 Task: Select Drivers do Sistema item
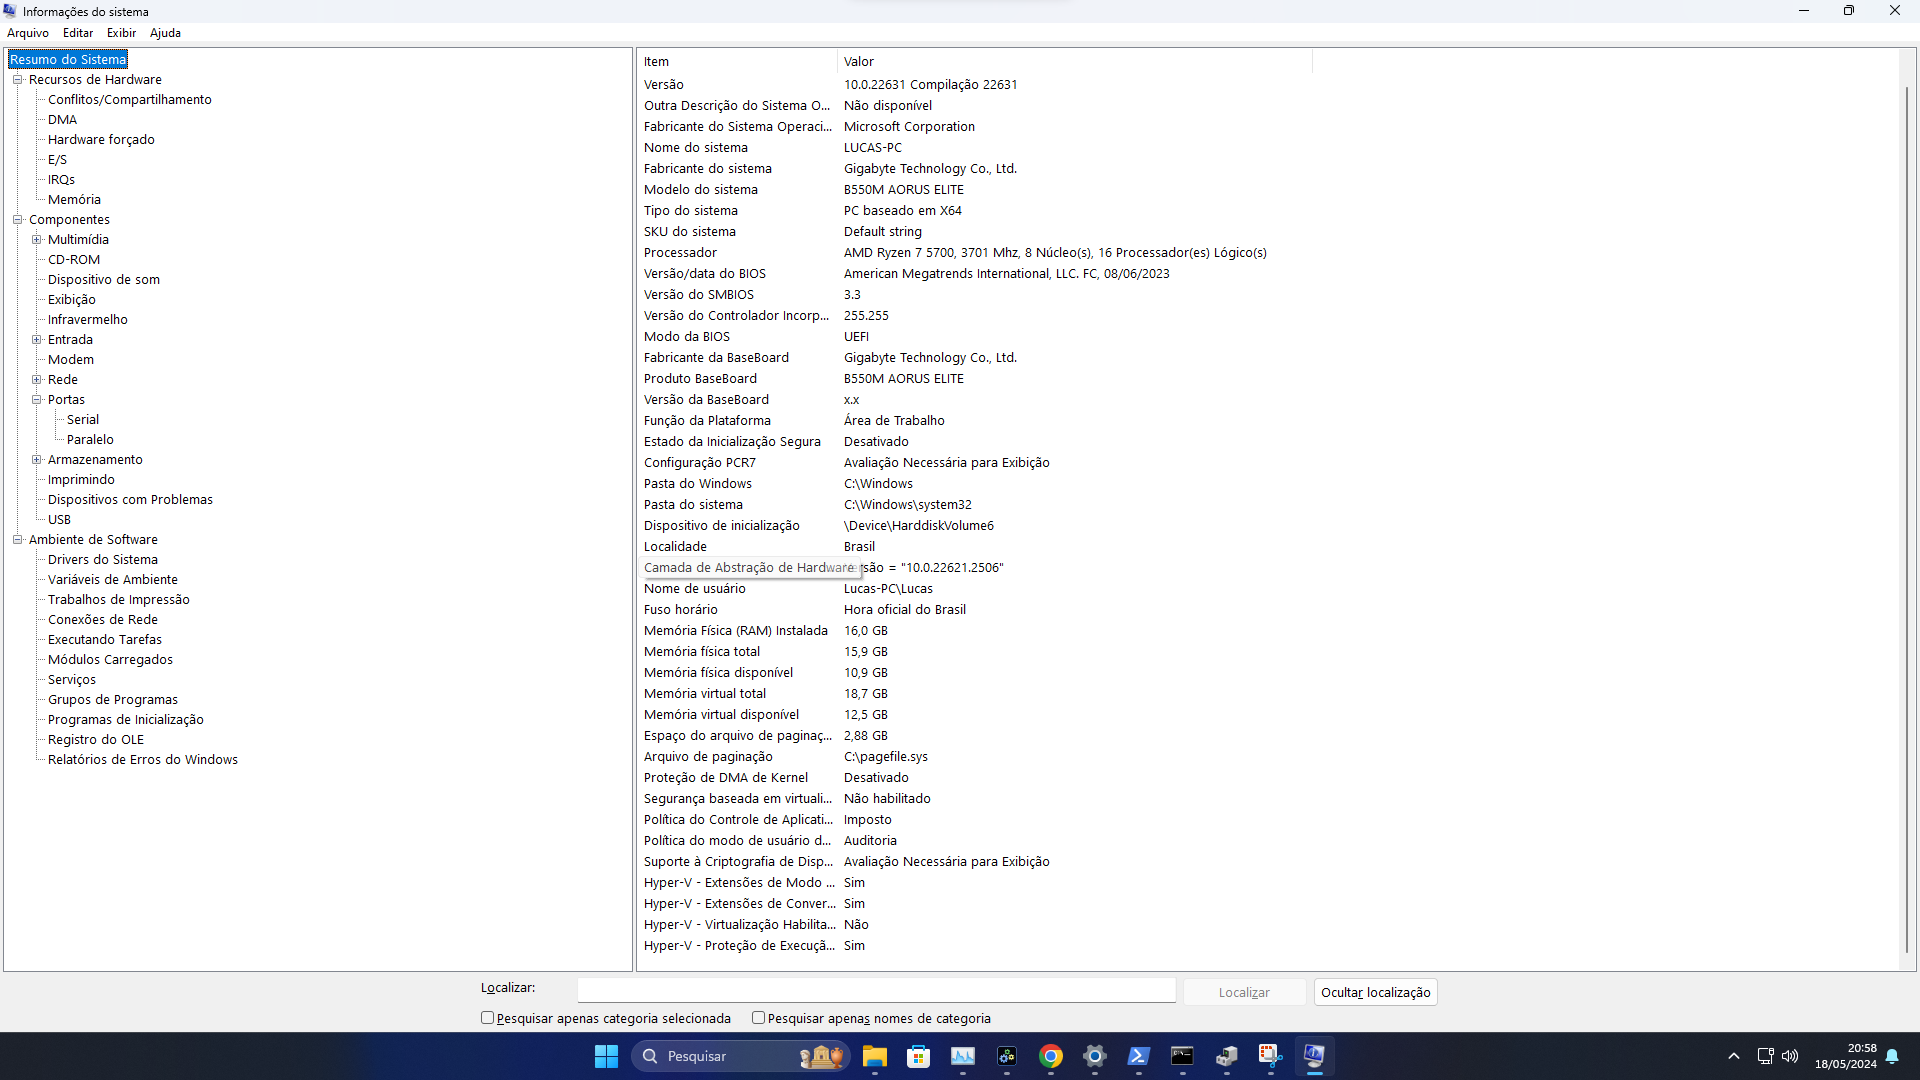click(x=103, y=560)
